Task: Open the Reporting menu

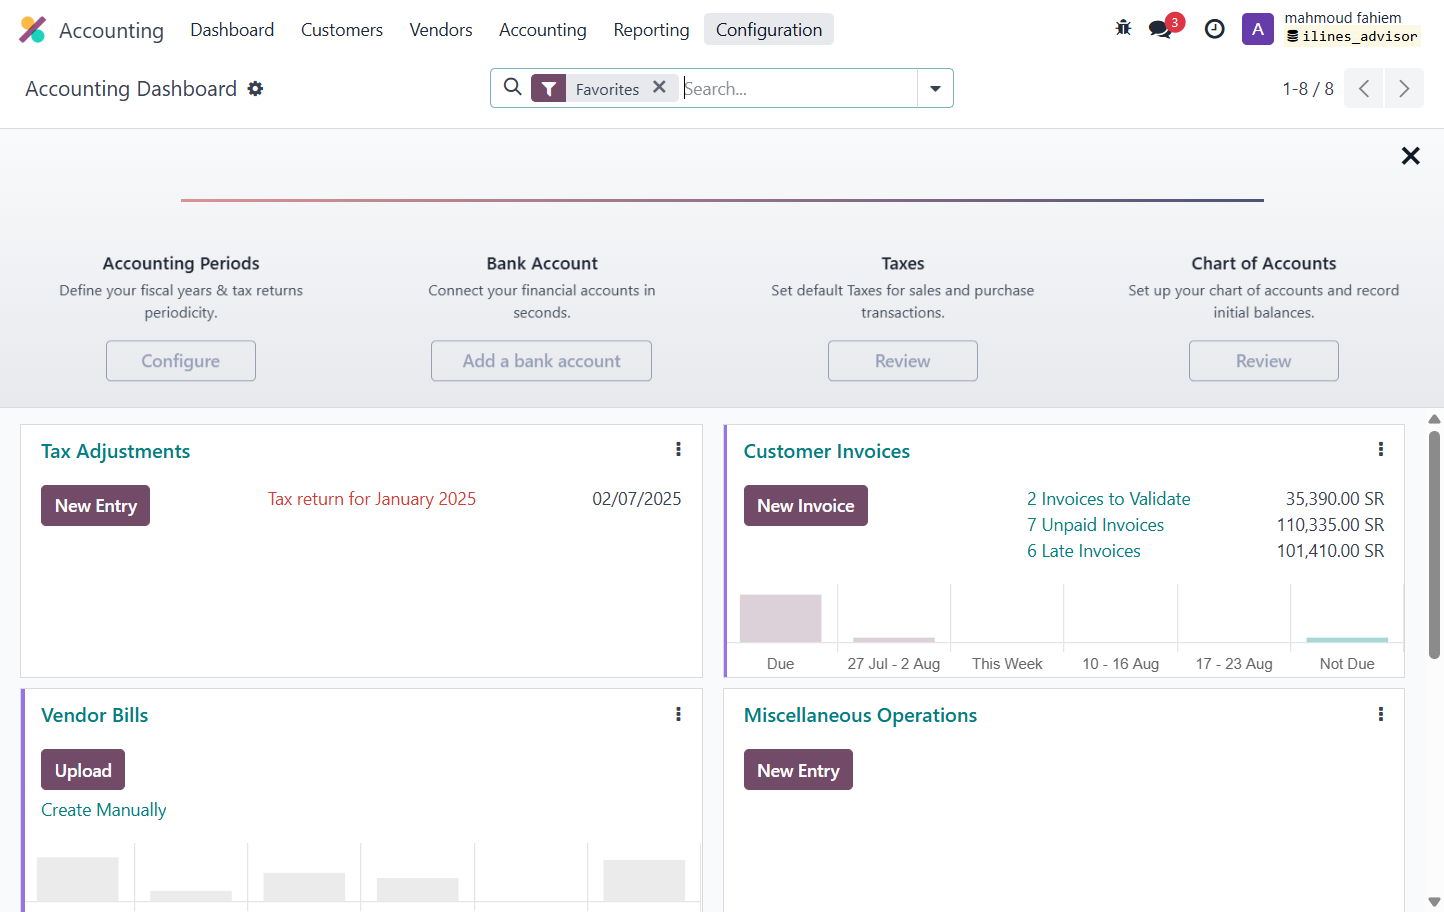Action: pos(652,30)
